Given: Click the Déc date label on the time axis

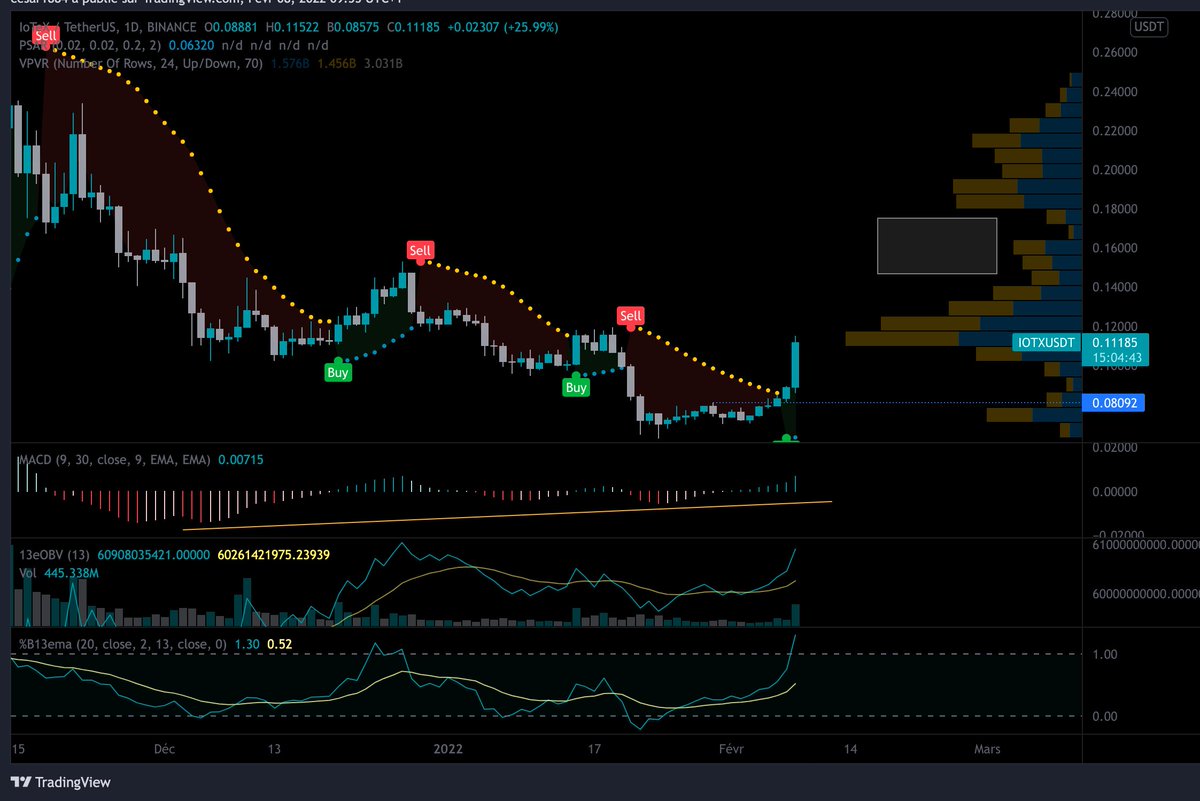Looking at the screenshot, I should [166, 748].
